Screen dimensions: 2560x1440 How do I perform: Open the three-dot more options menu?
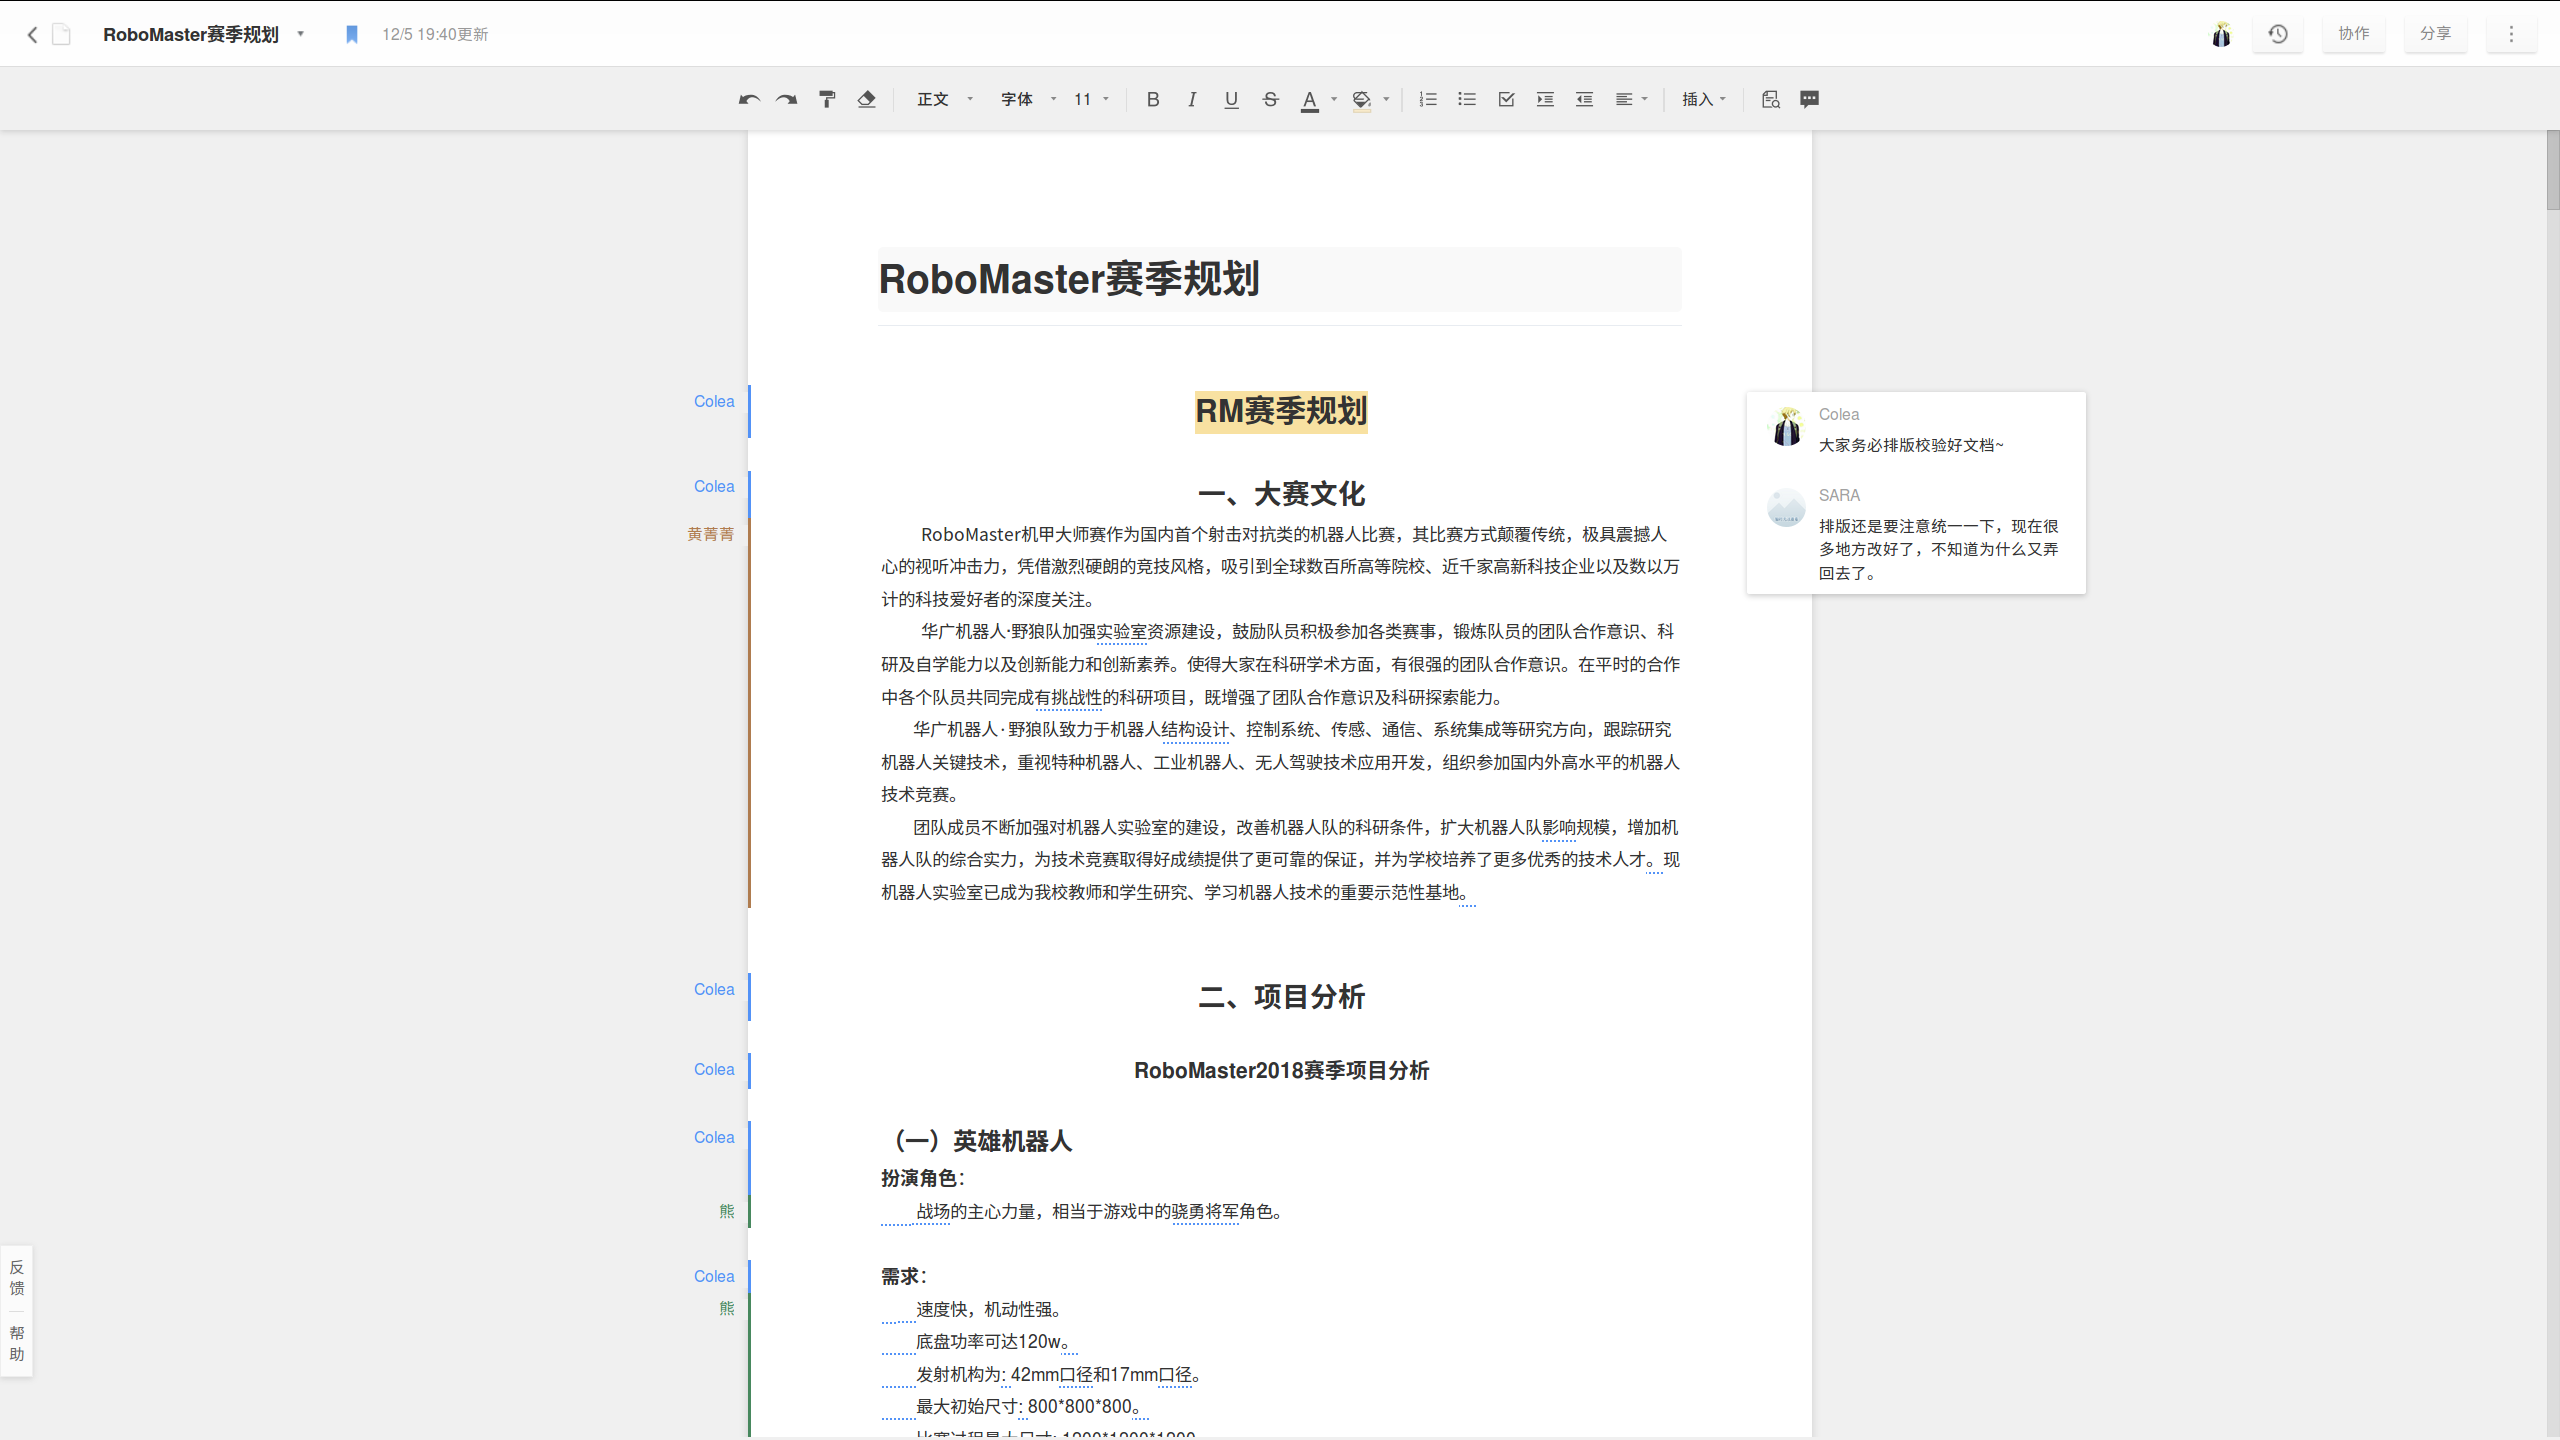2511,34
